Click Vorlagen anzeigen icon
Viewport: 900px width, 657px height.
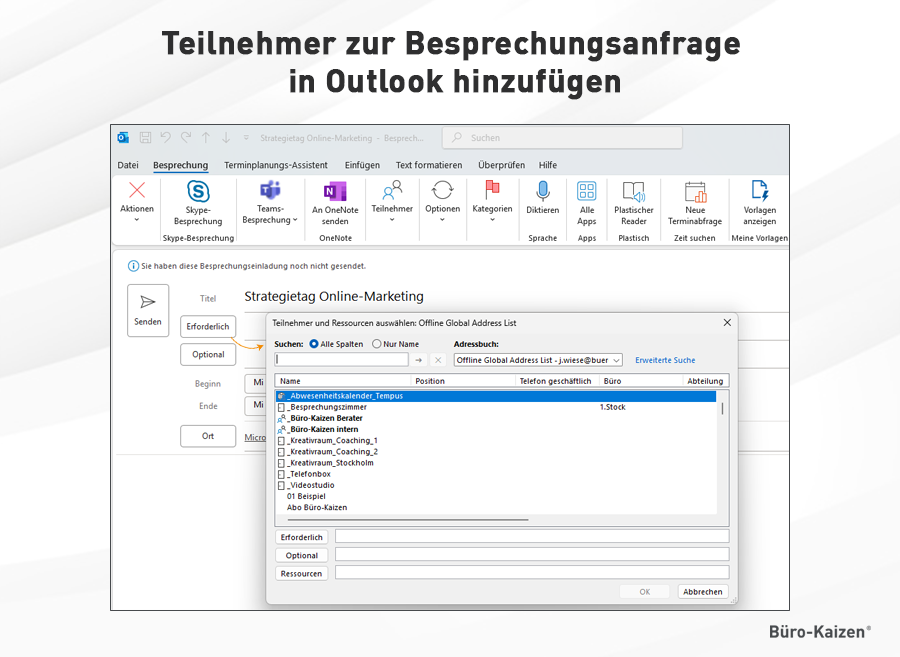point(759,191)
